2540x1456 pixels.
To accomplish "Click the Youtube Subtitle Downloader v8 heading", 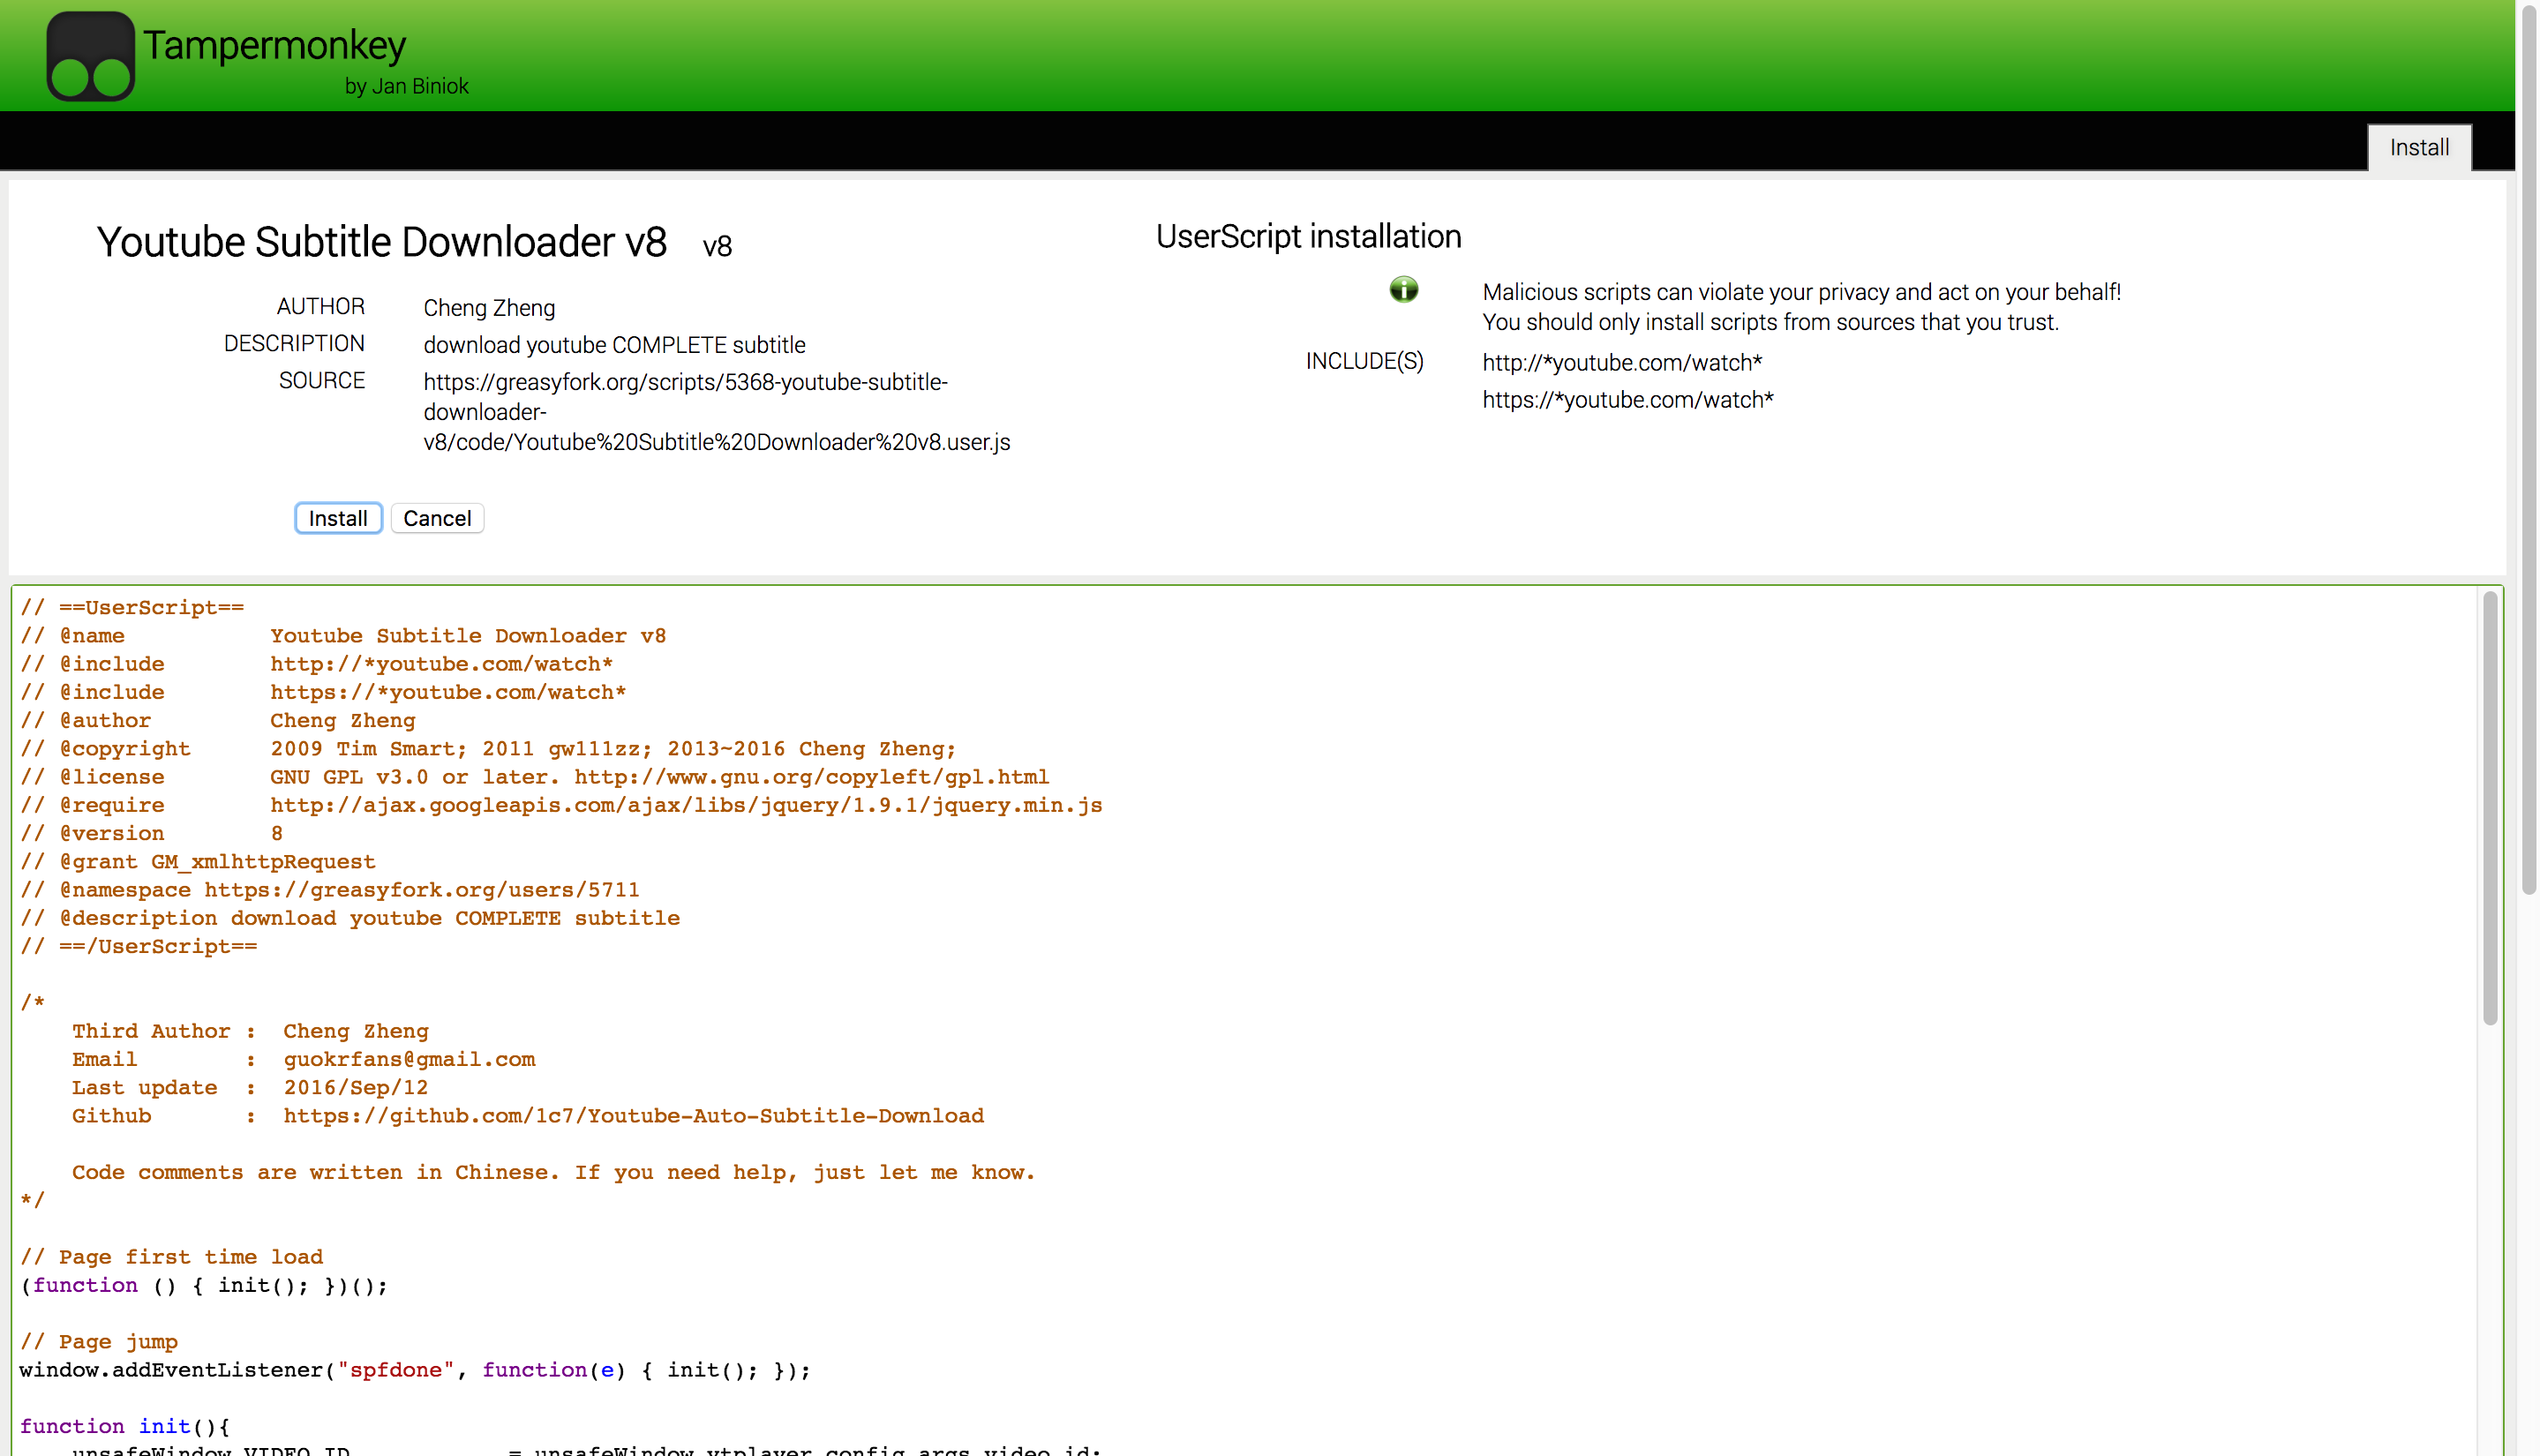I will click(381, 243).
